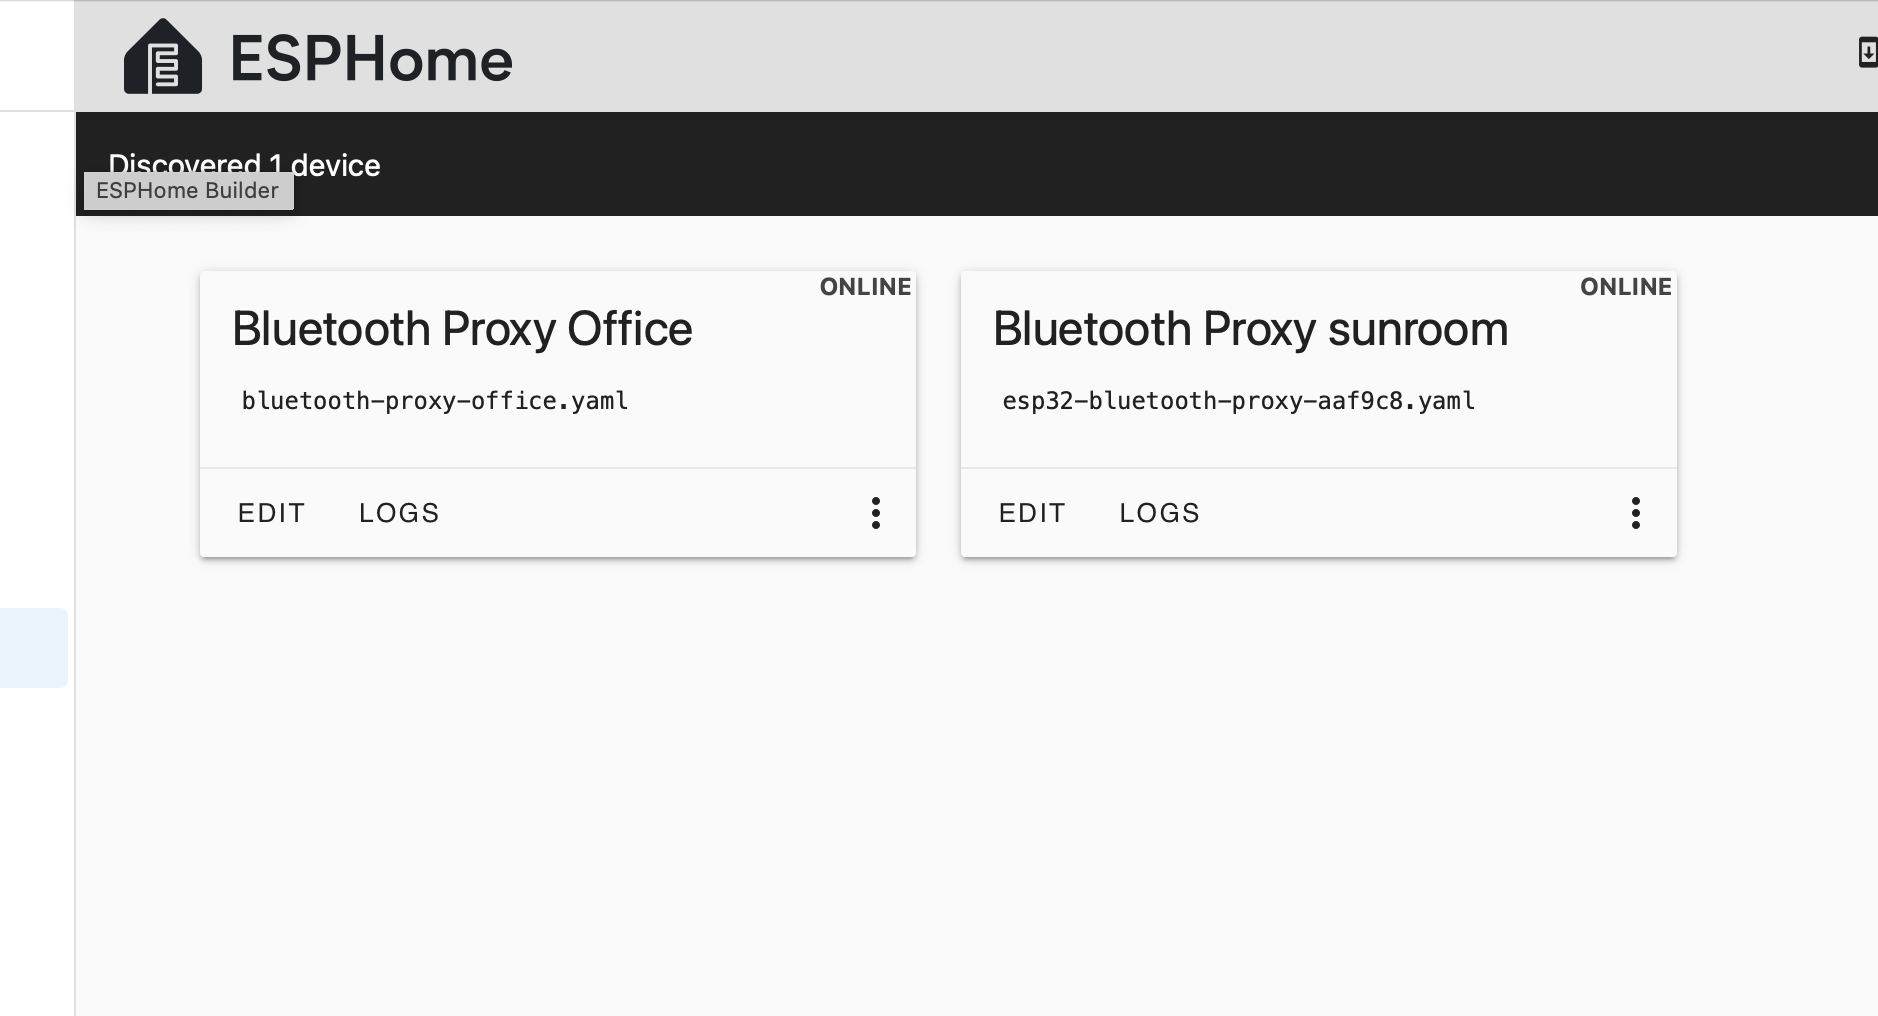Click the ESPHome title text
Viewport: 1878px width, 1016px height.
pos(371,59)
